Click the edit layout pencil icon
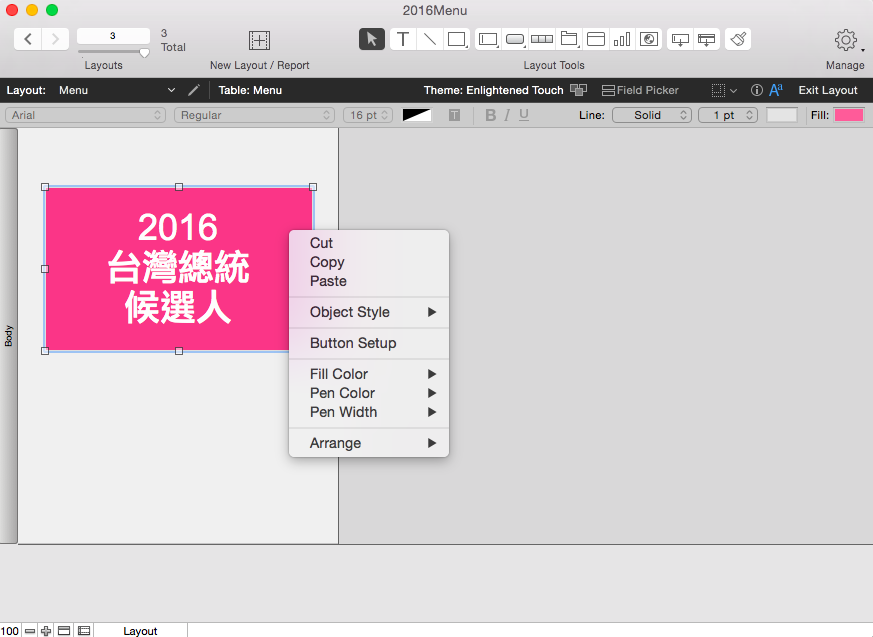Viewport: 873px width, 637px height. [x=194, y=90]
